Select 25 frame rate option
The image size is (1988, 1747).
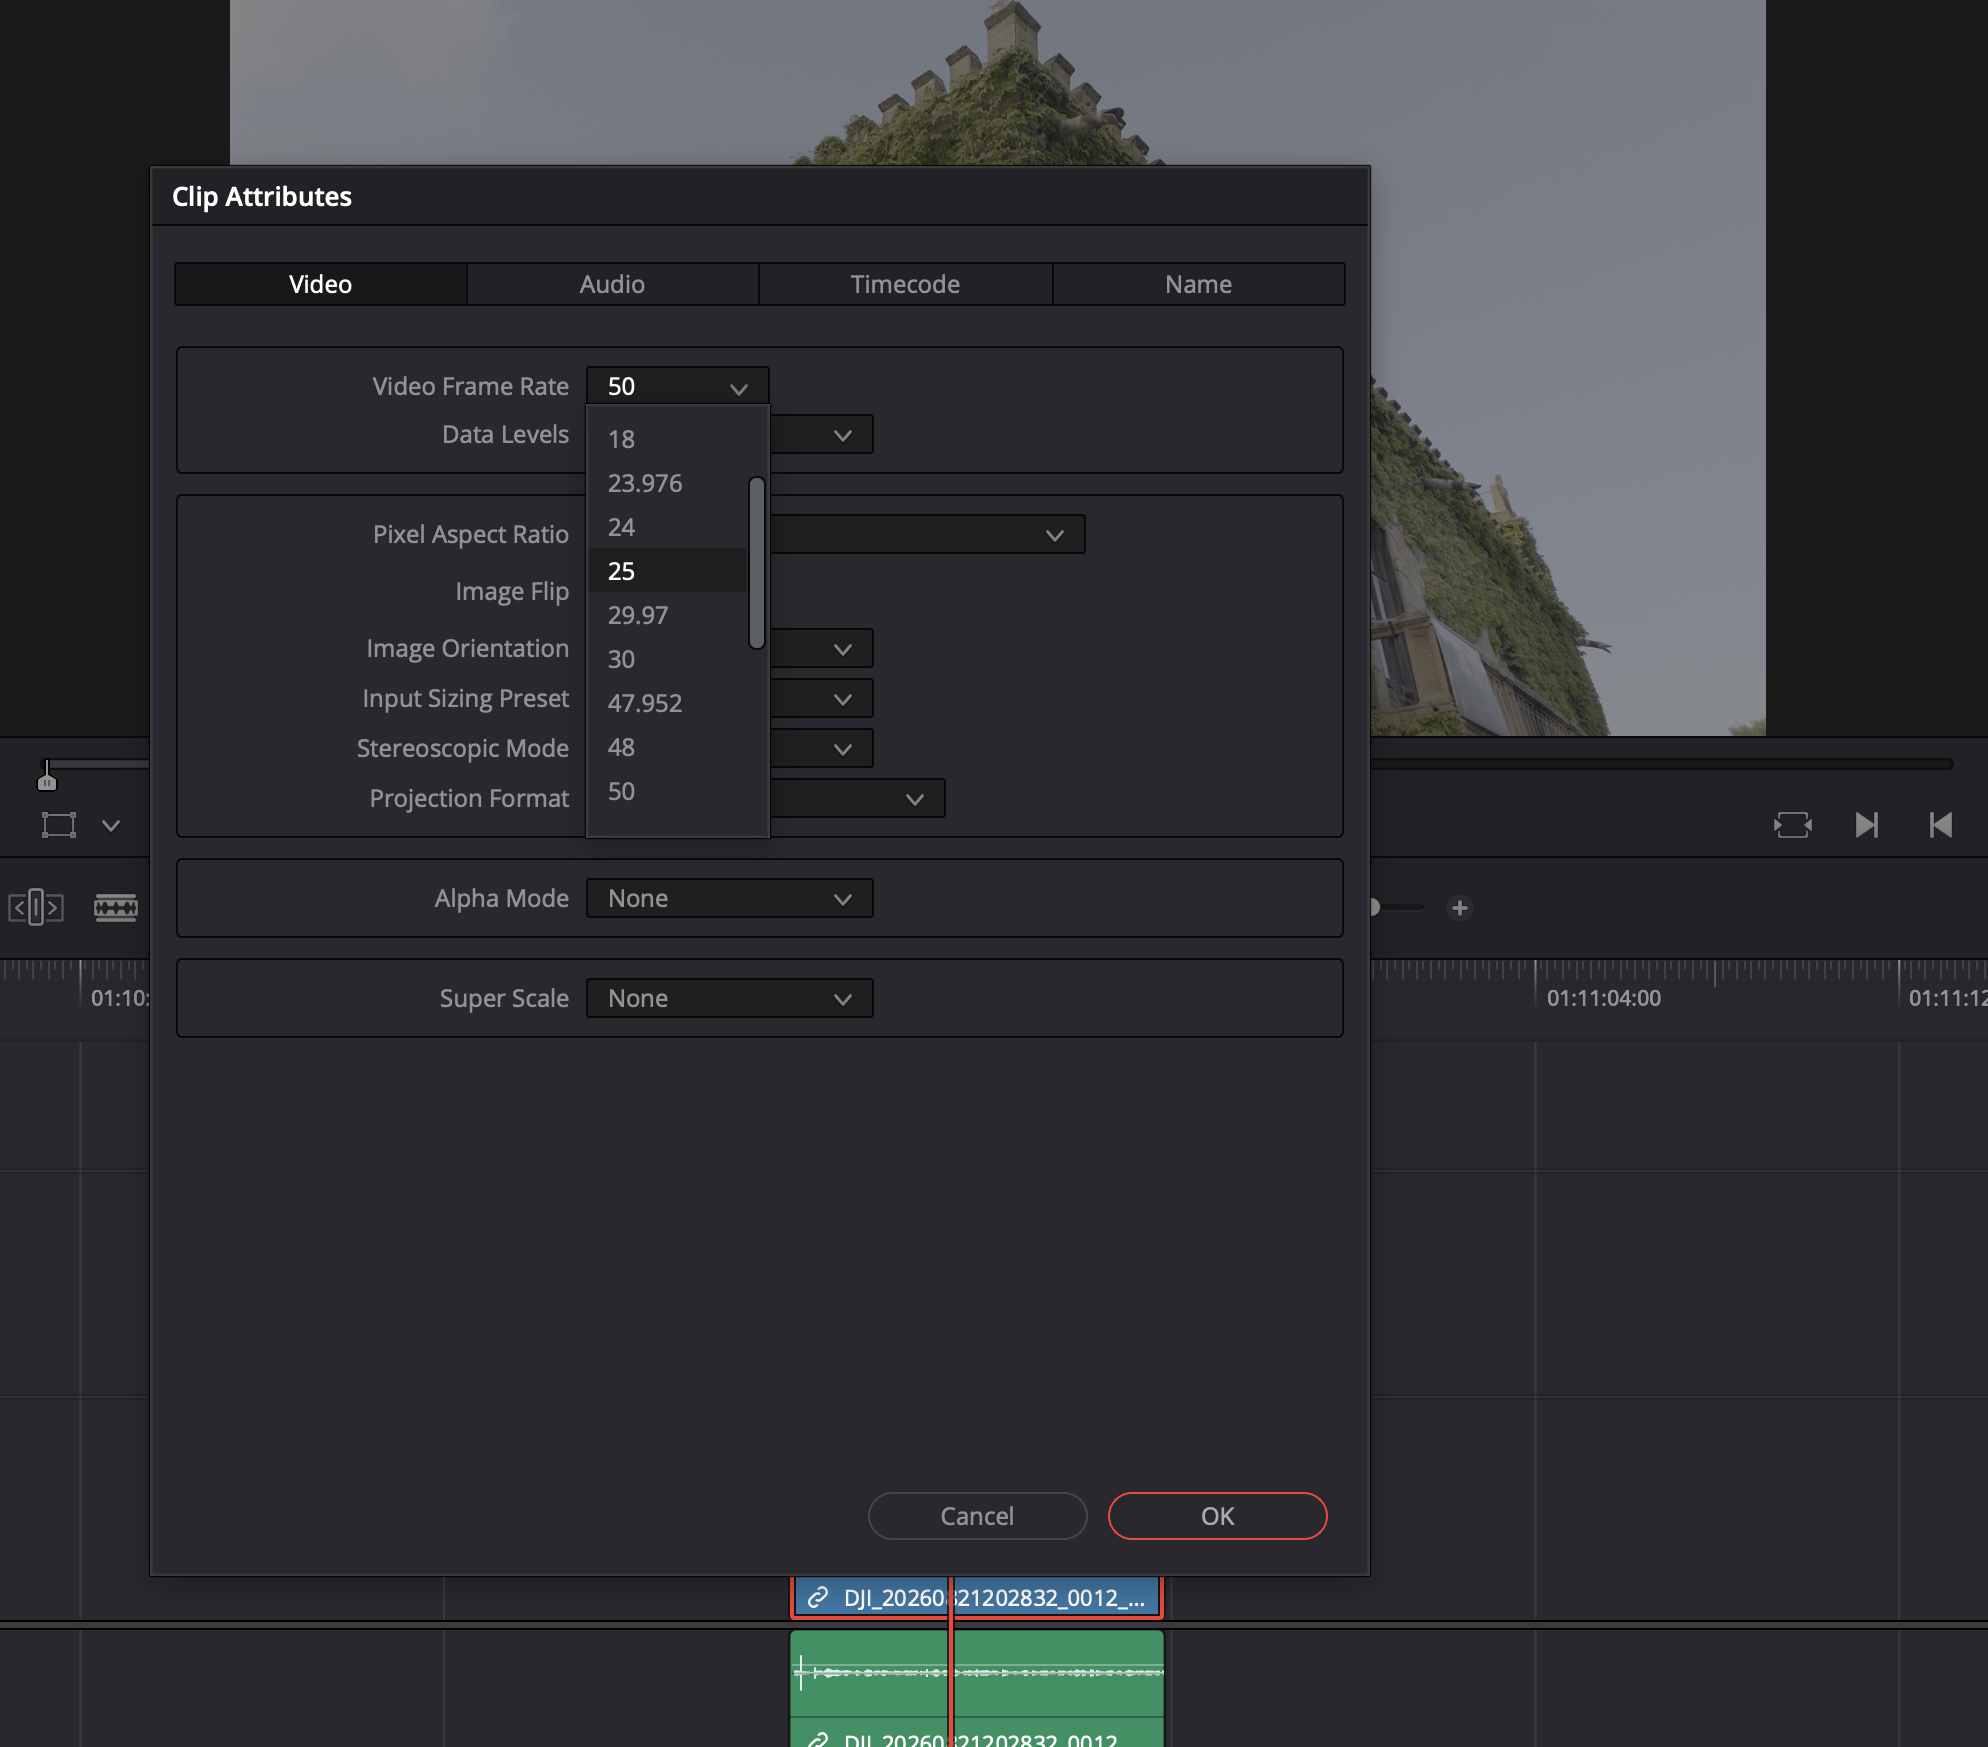(666, 571)
